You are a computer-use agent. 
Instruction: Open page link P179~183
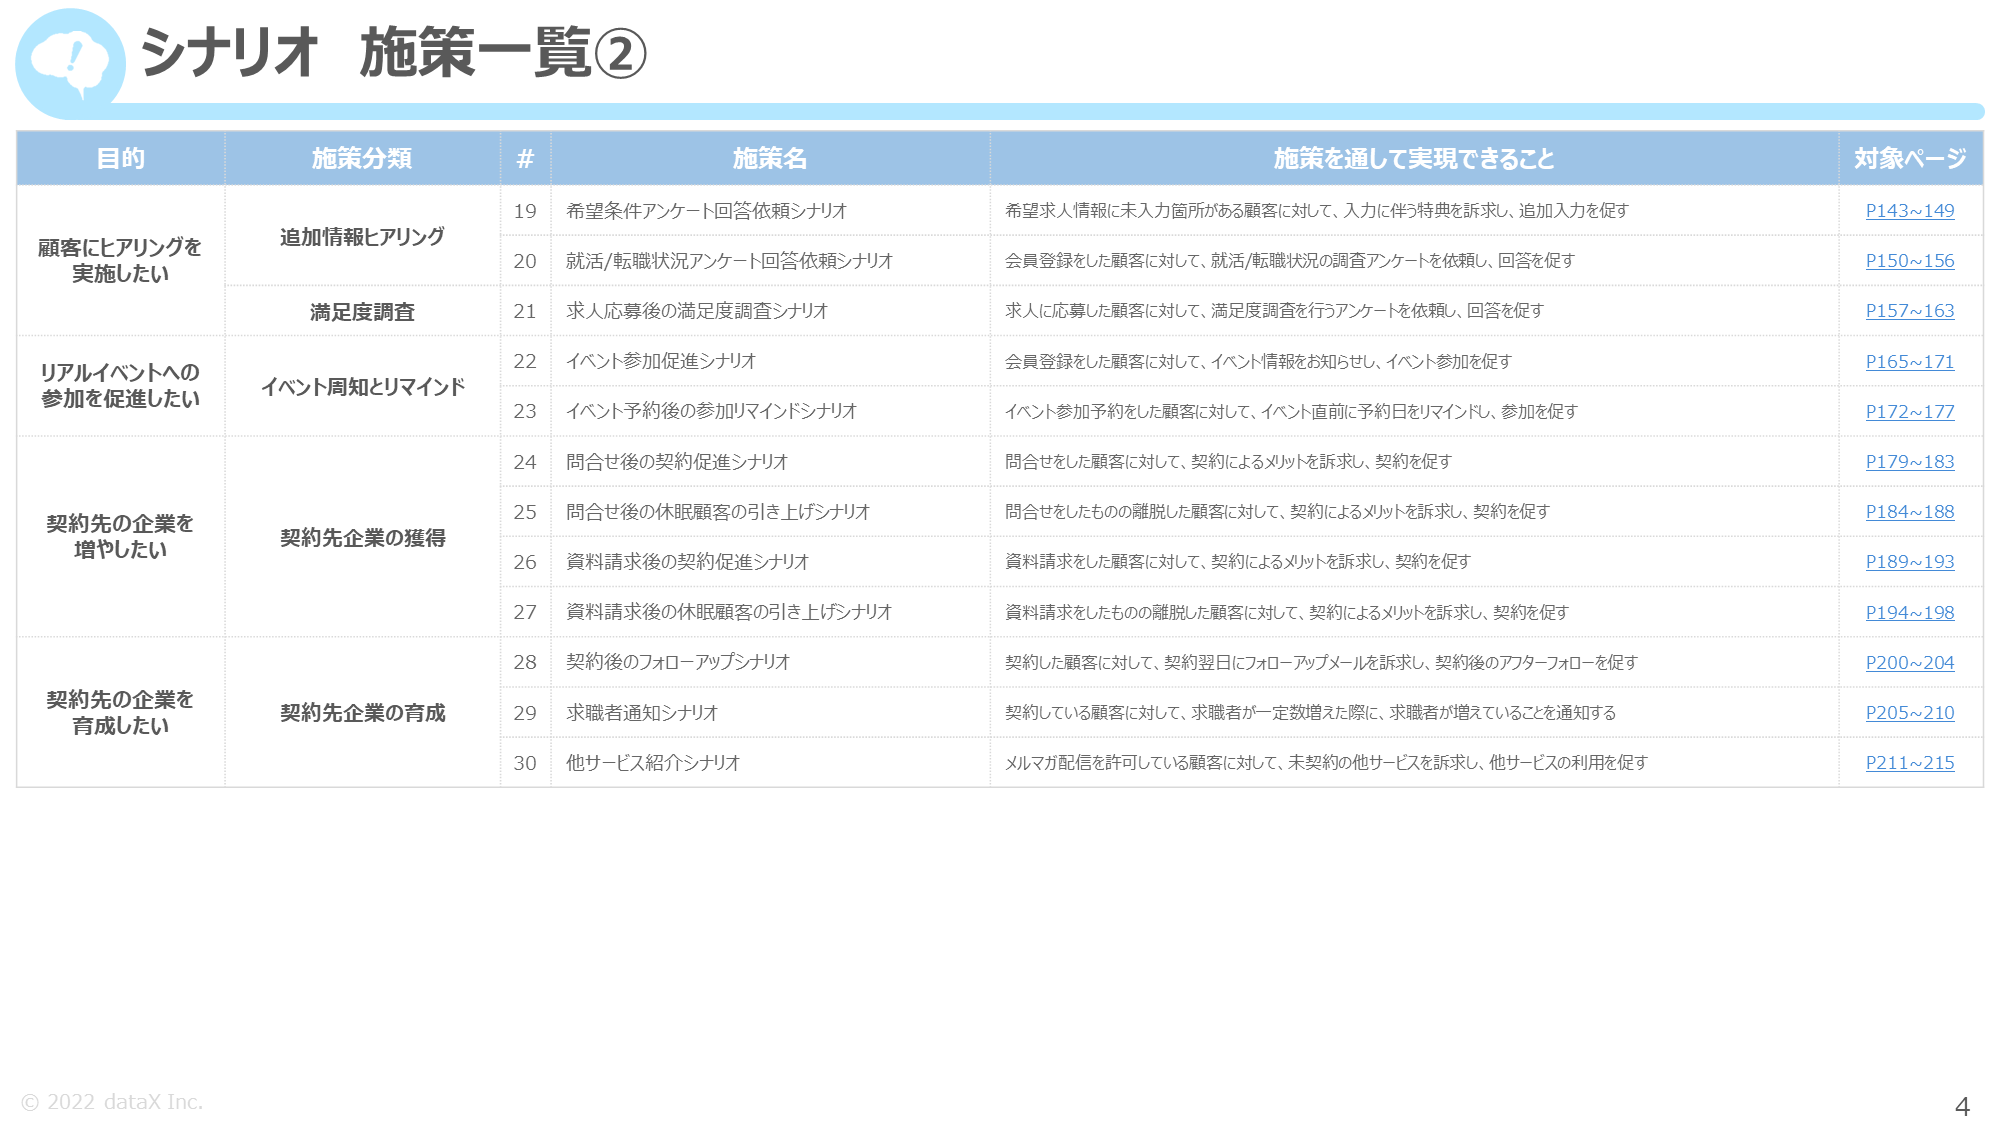point(1909,462)
